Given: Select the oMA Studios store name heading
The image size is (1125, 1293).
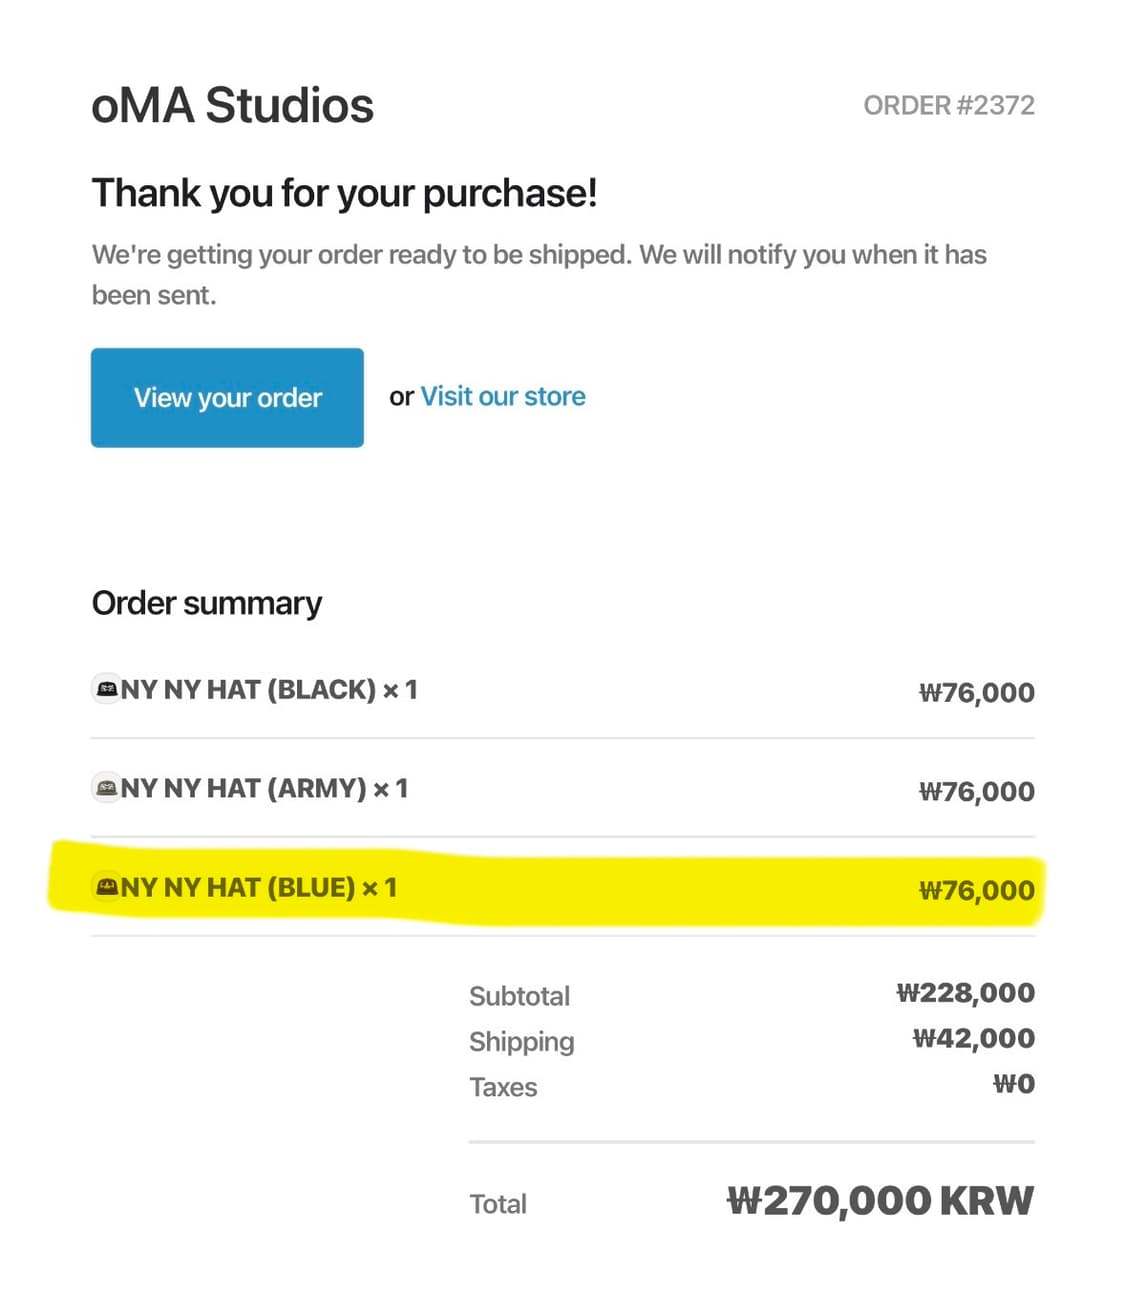Looking at the screenshot, I should [232, 105].
